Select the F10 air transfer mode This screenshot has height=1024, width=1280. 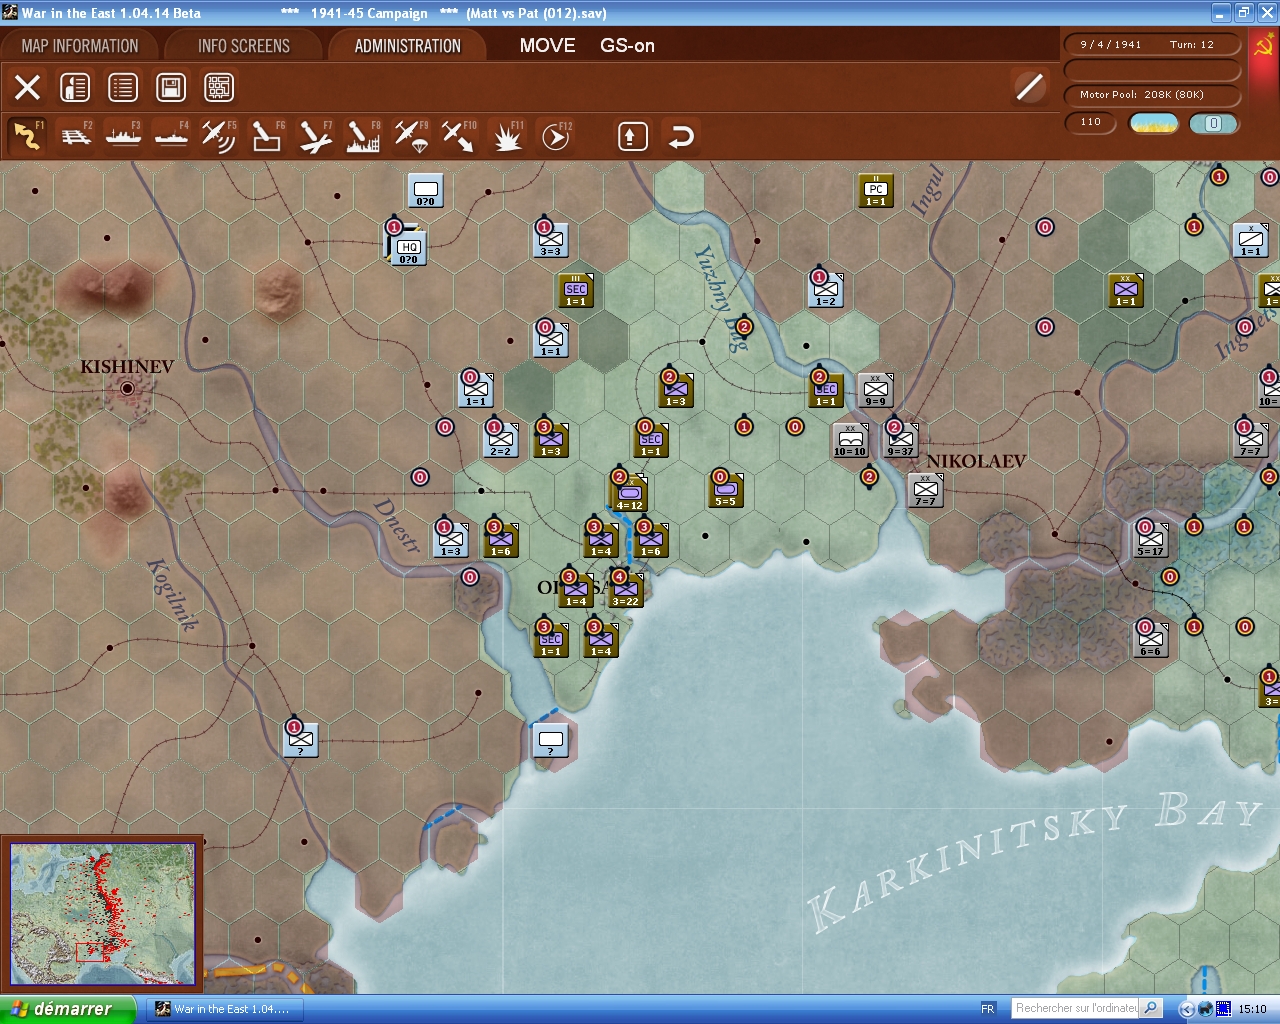click(x=459, y=136)
